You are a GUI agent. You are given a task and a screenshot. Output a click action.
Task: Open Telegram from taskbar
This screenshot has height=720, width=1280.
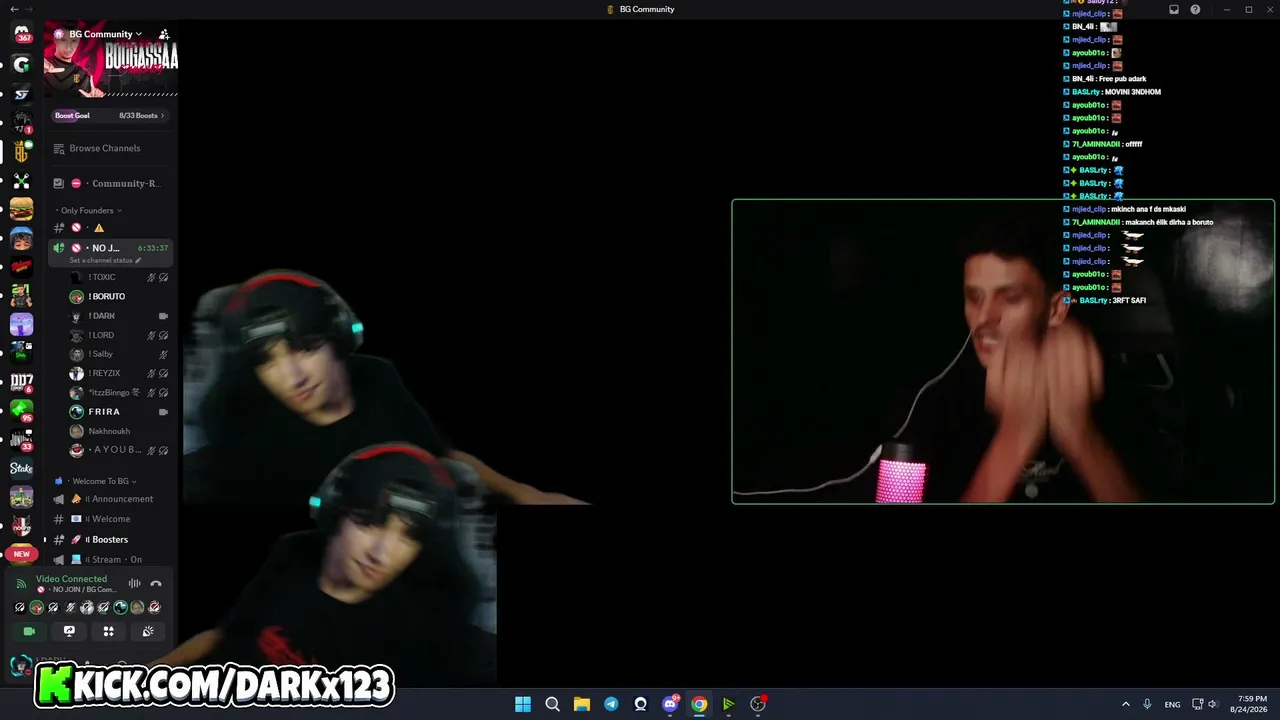tap(611, 704)
